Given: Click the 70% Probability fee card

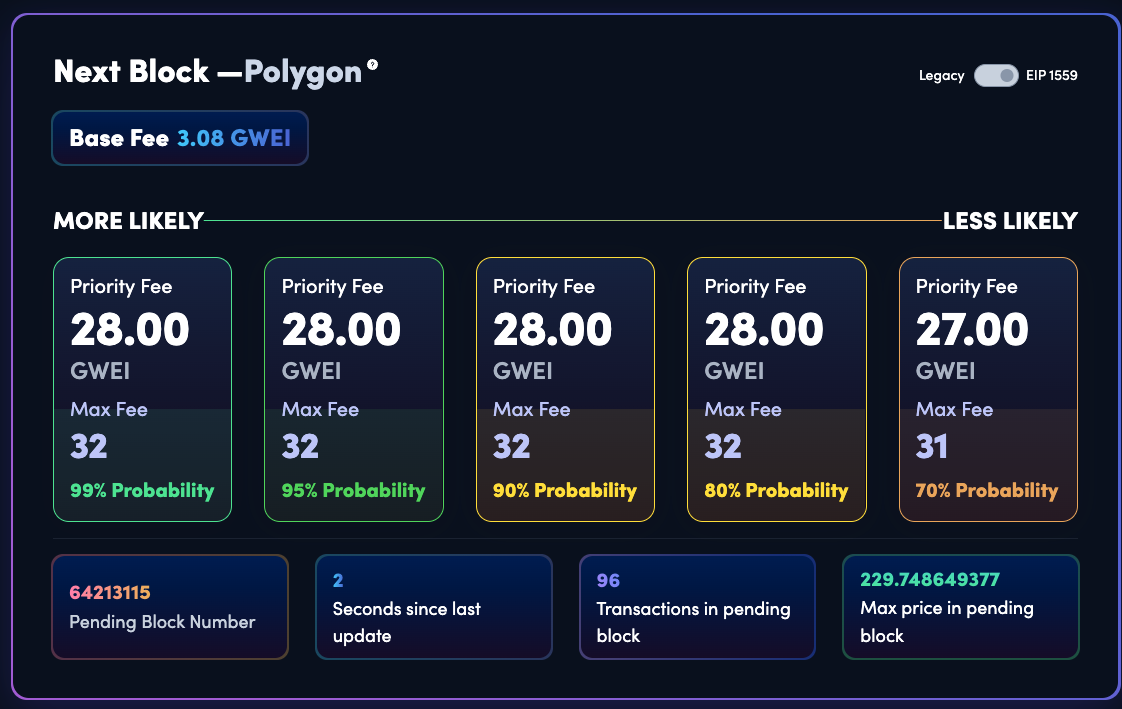Looking at the screenshot, I should (x=988, y=389).
